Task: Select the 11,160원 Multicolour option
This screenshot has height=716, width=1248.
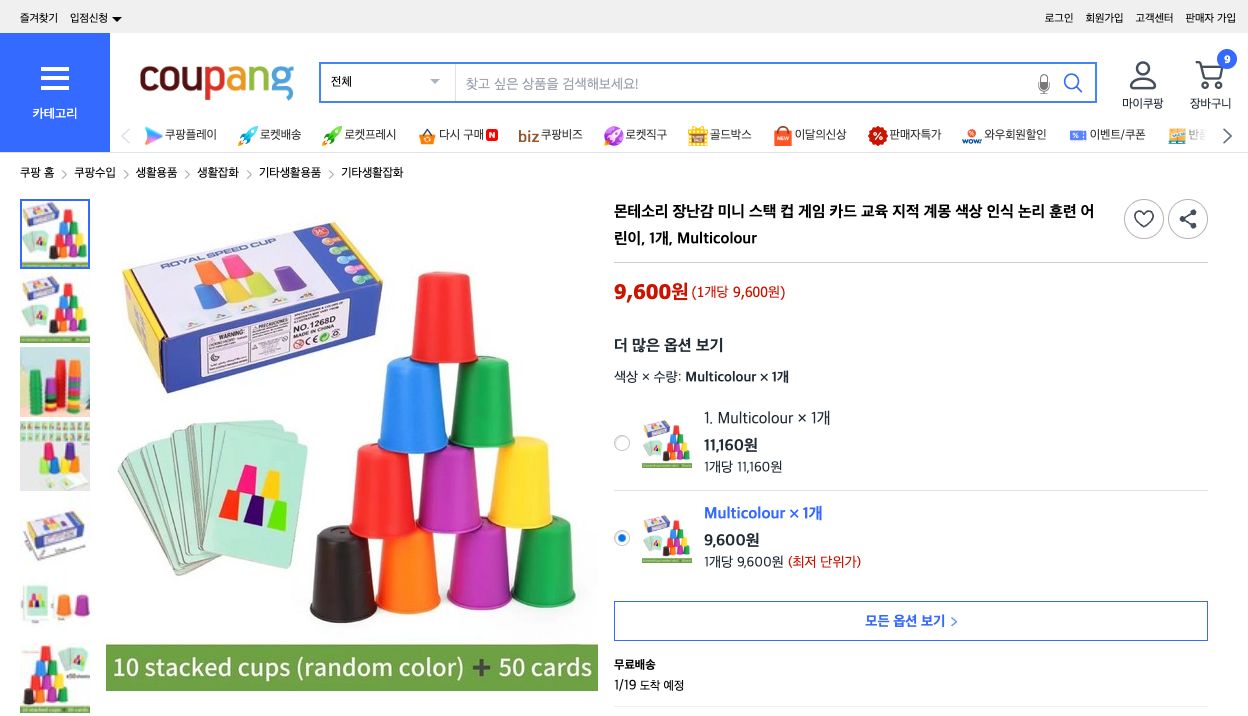Action: click(622, 443)
